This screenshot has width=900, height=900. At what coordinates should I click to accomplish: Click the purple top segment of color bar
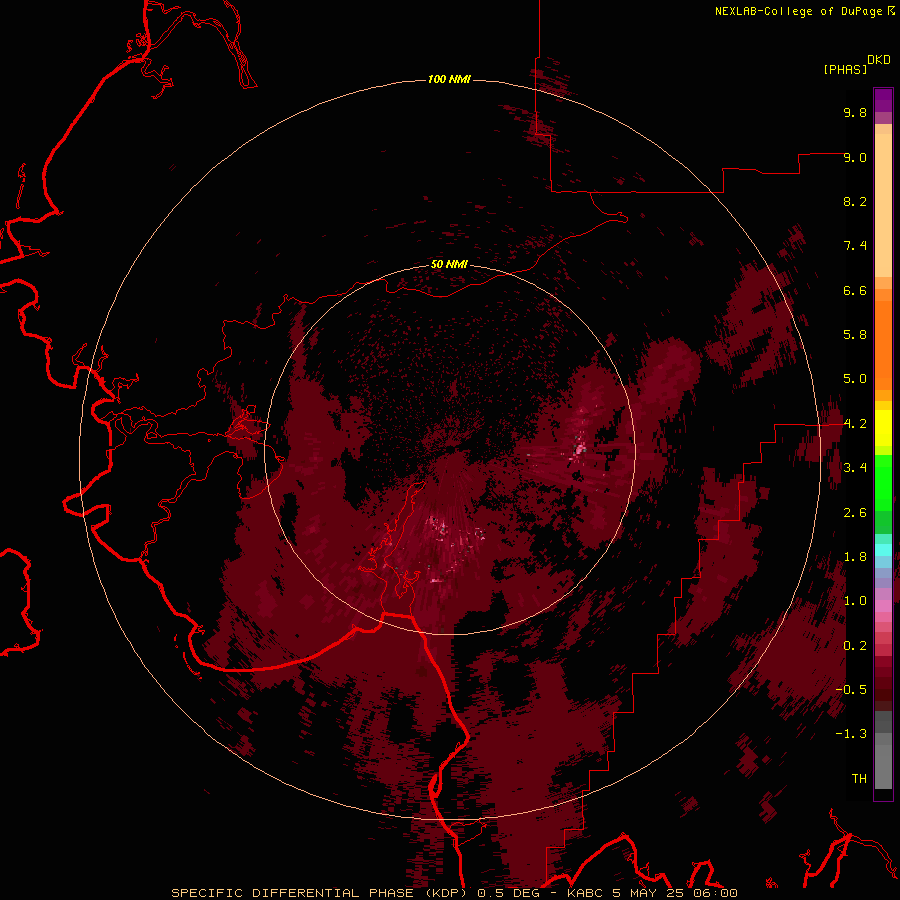pyautogui.click(x=883, y=100)
